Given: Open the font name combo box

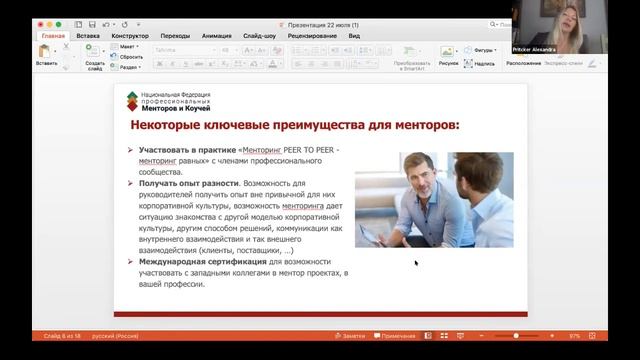Looking at the screenshot, I should (185, 50).
